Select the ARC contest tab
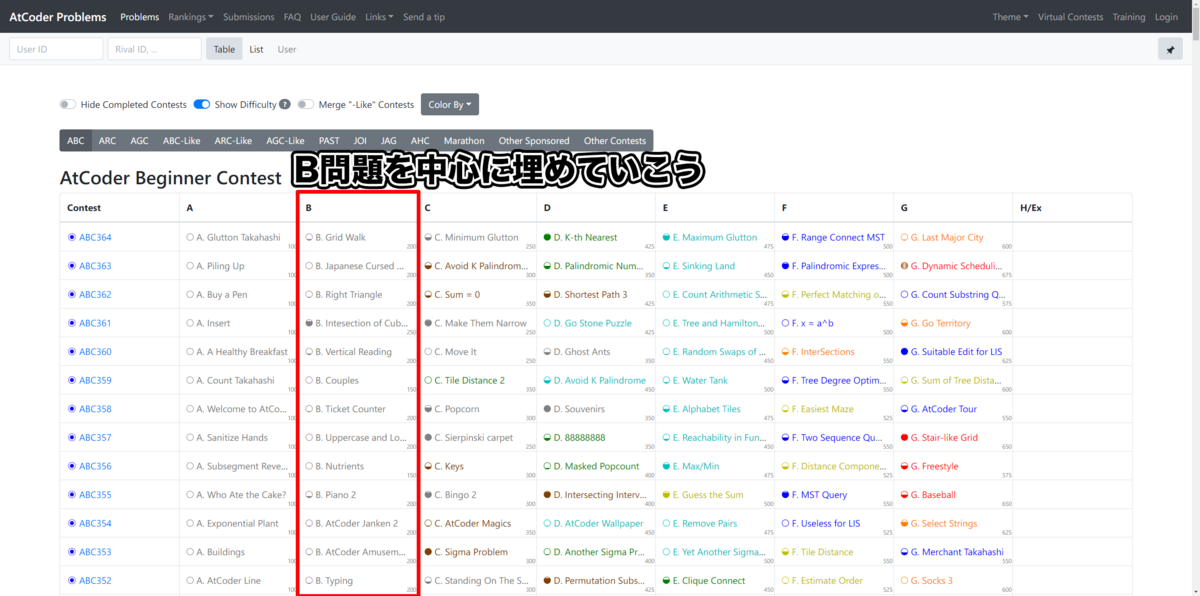The height and width of the screenshot is (596, 1200). coord(107,141)
